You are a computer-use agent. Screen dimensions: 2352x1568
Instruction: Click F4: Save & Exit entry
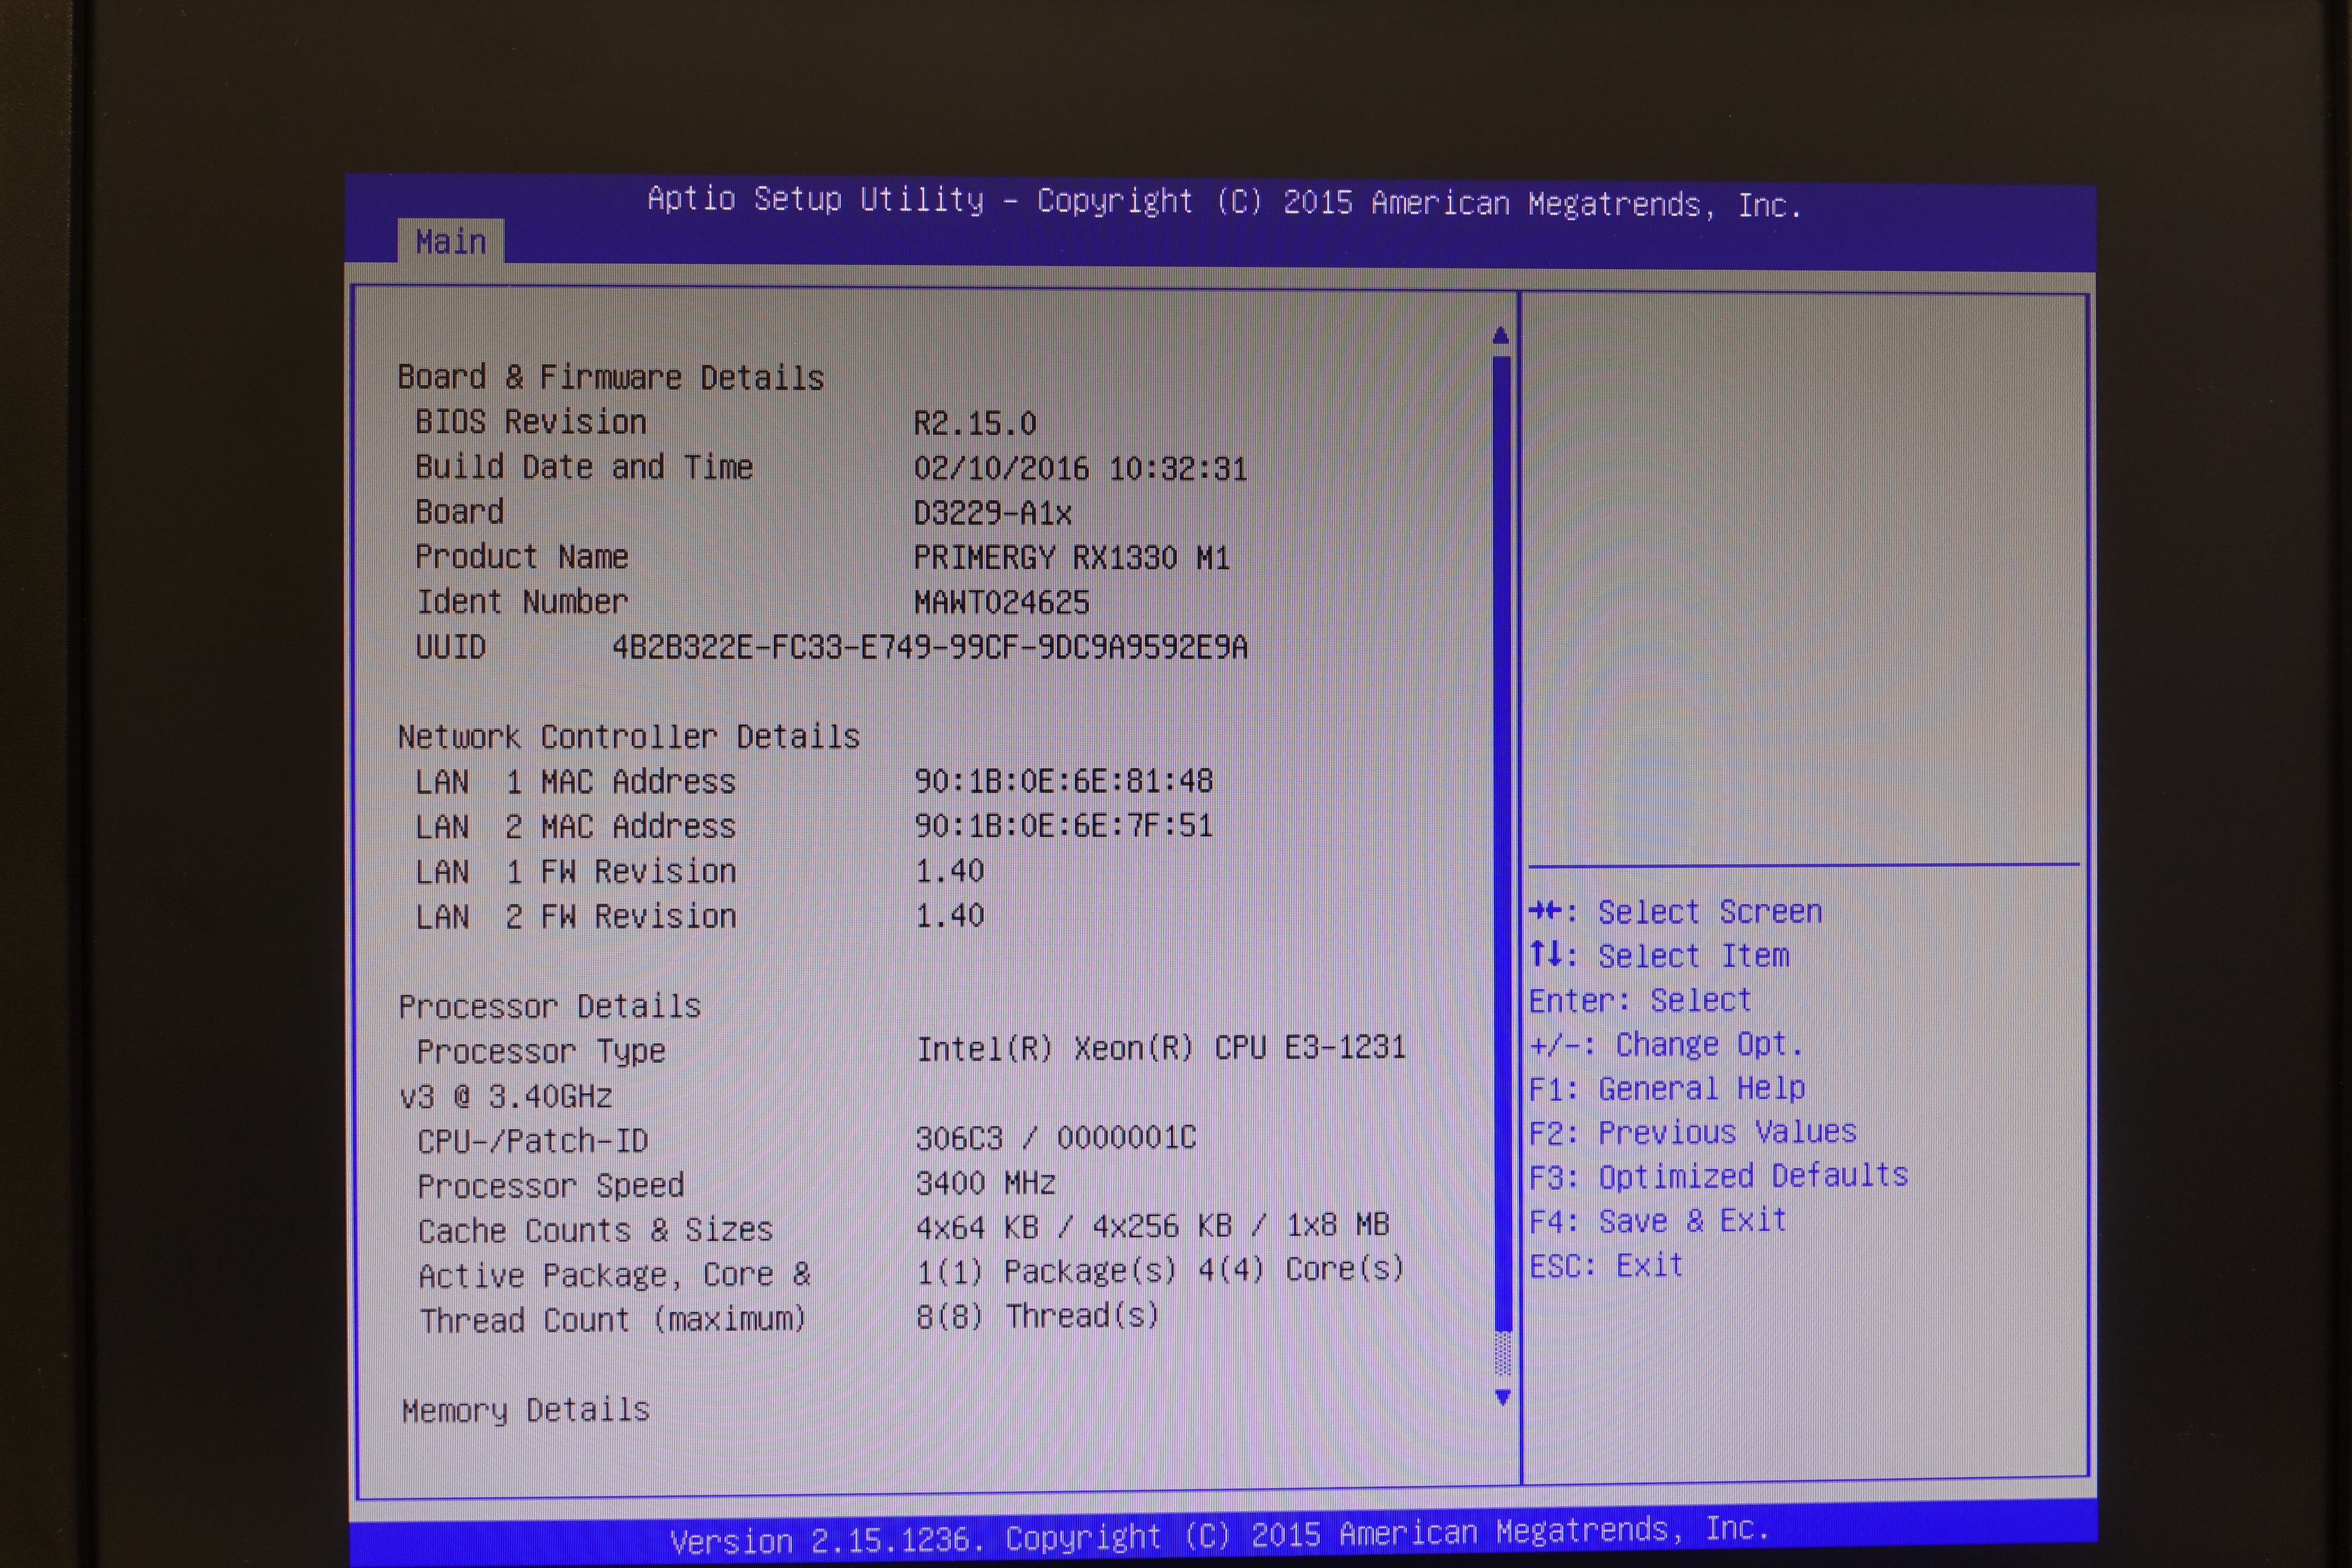point(1658,1221)
